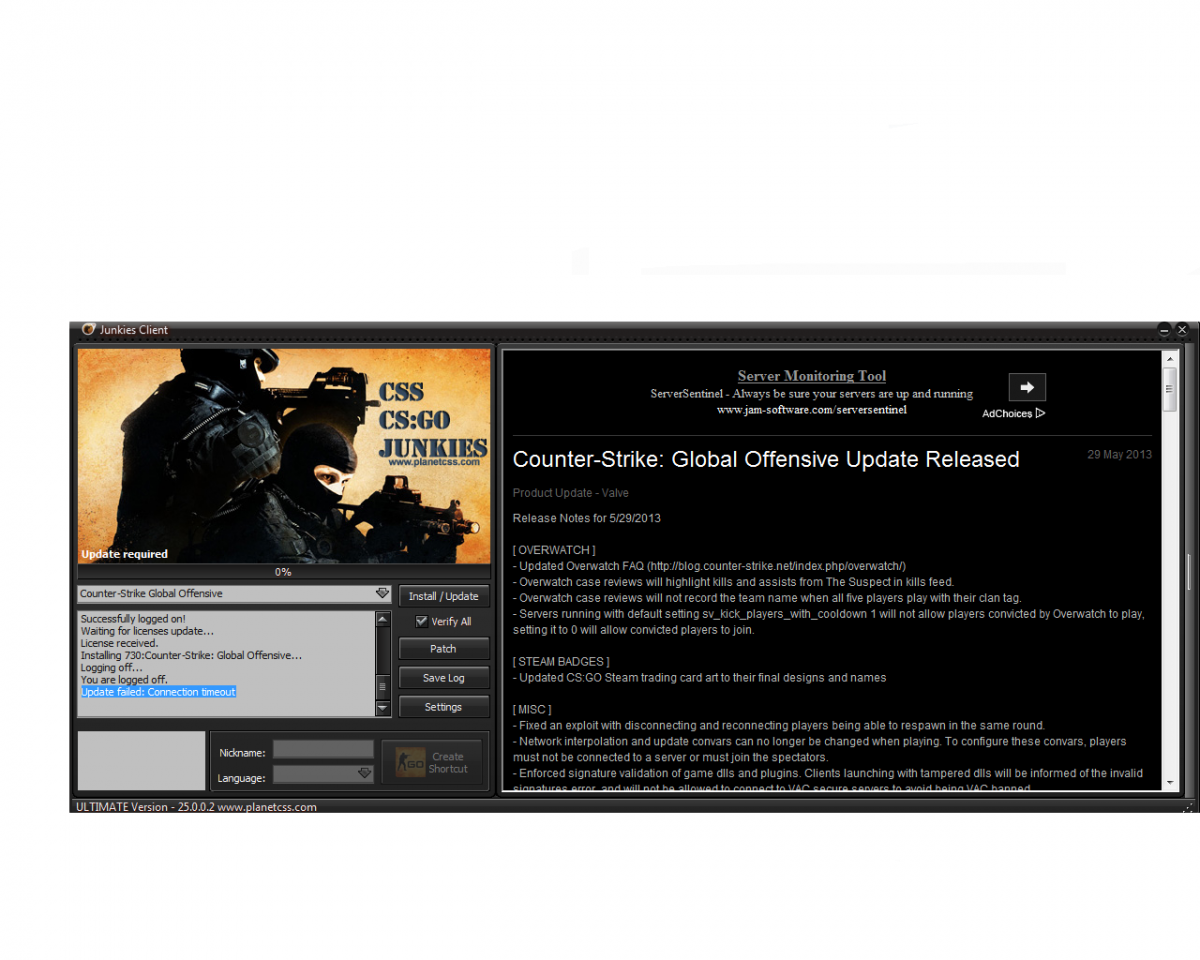Open the Server Monitoring Tool link
Viewport: 1200px width, 960px height.
click(x=812, y=376)
